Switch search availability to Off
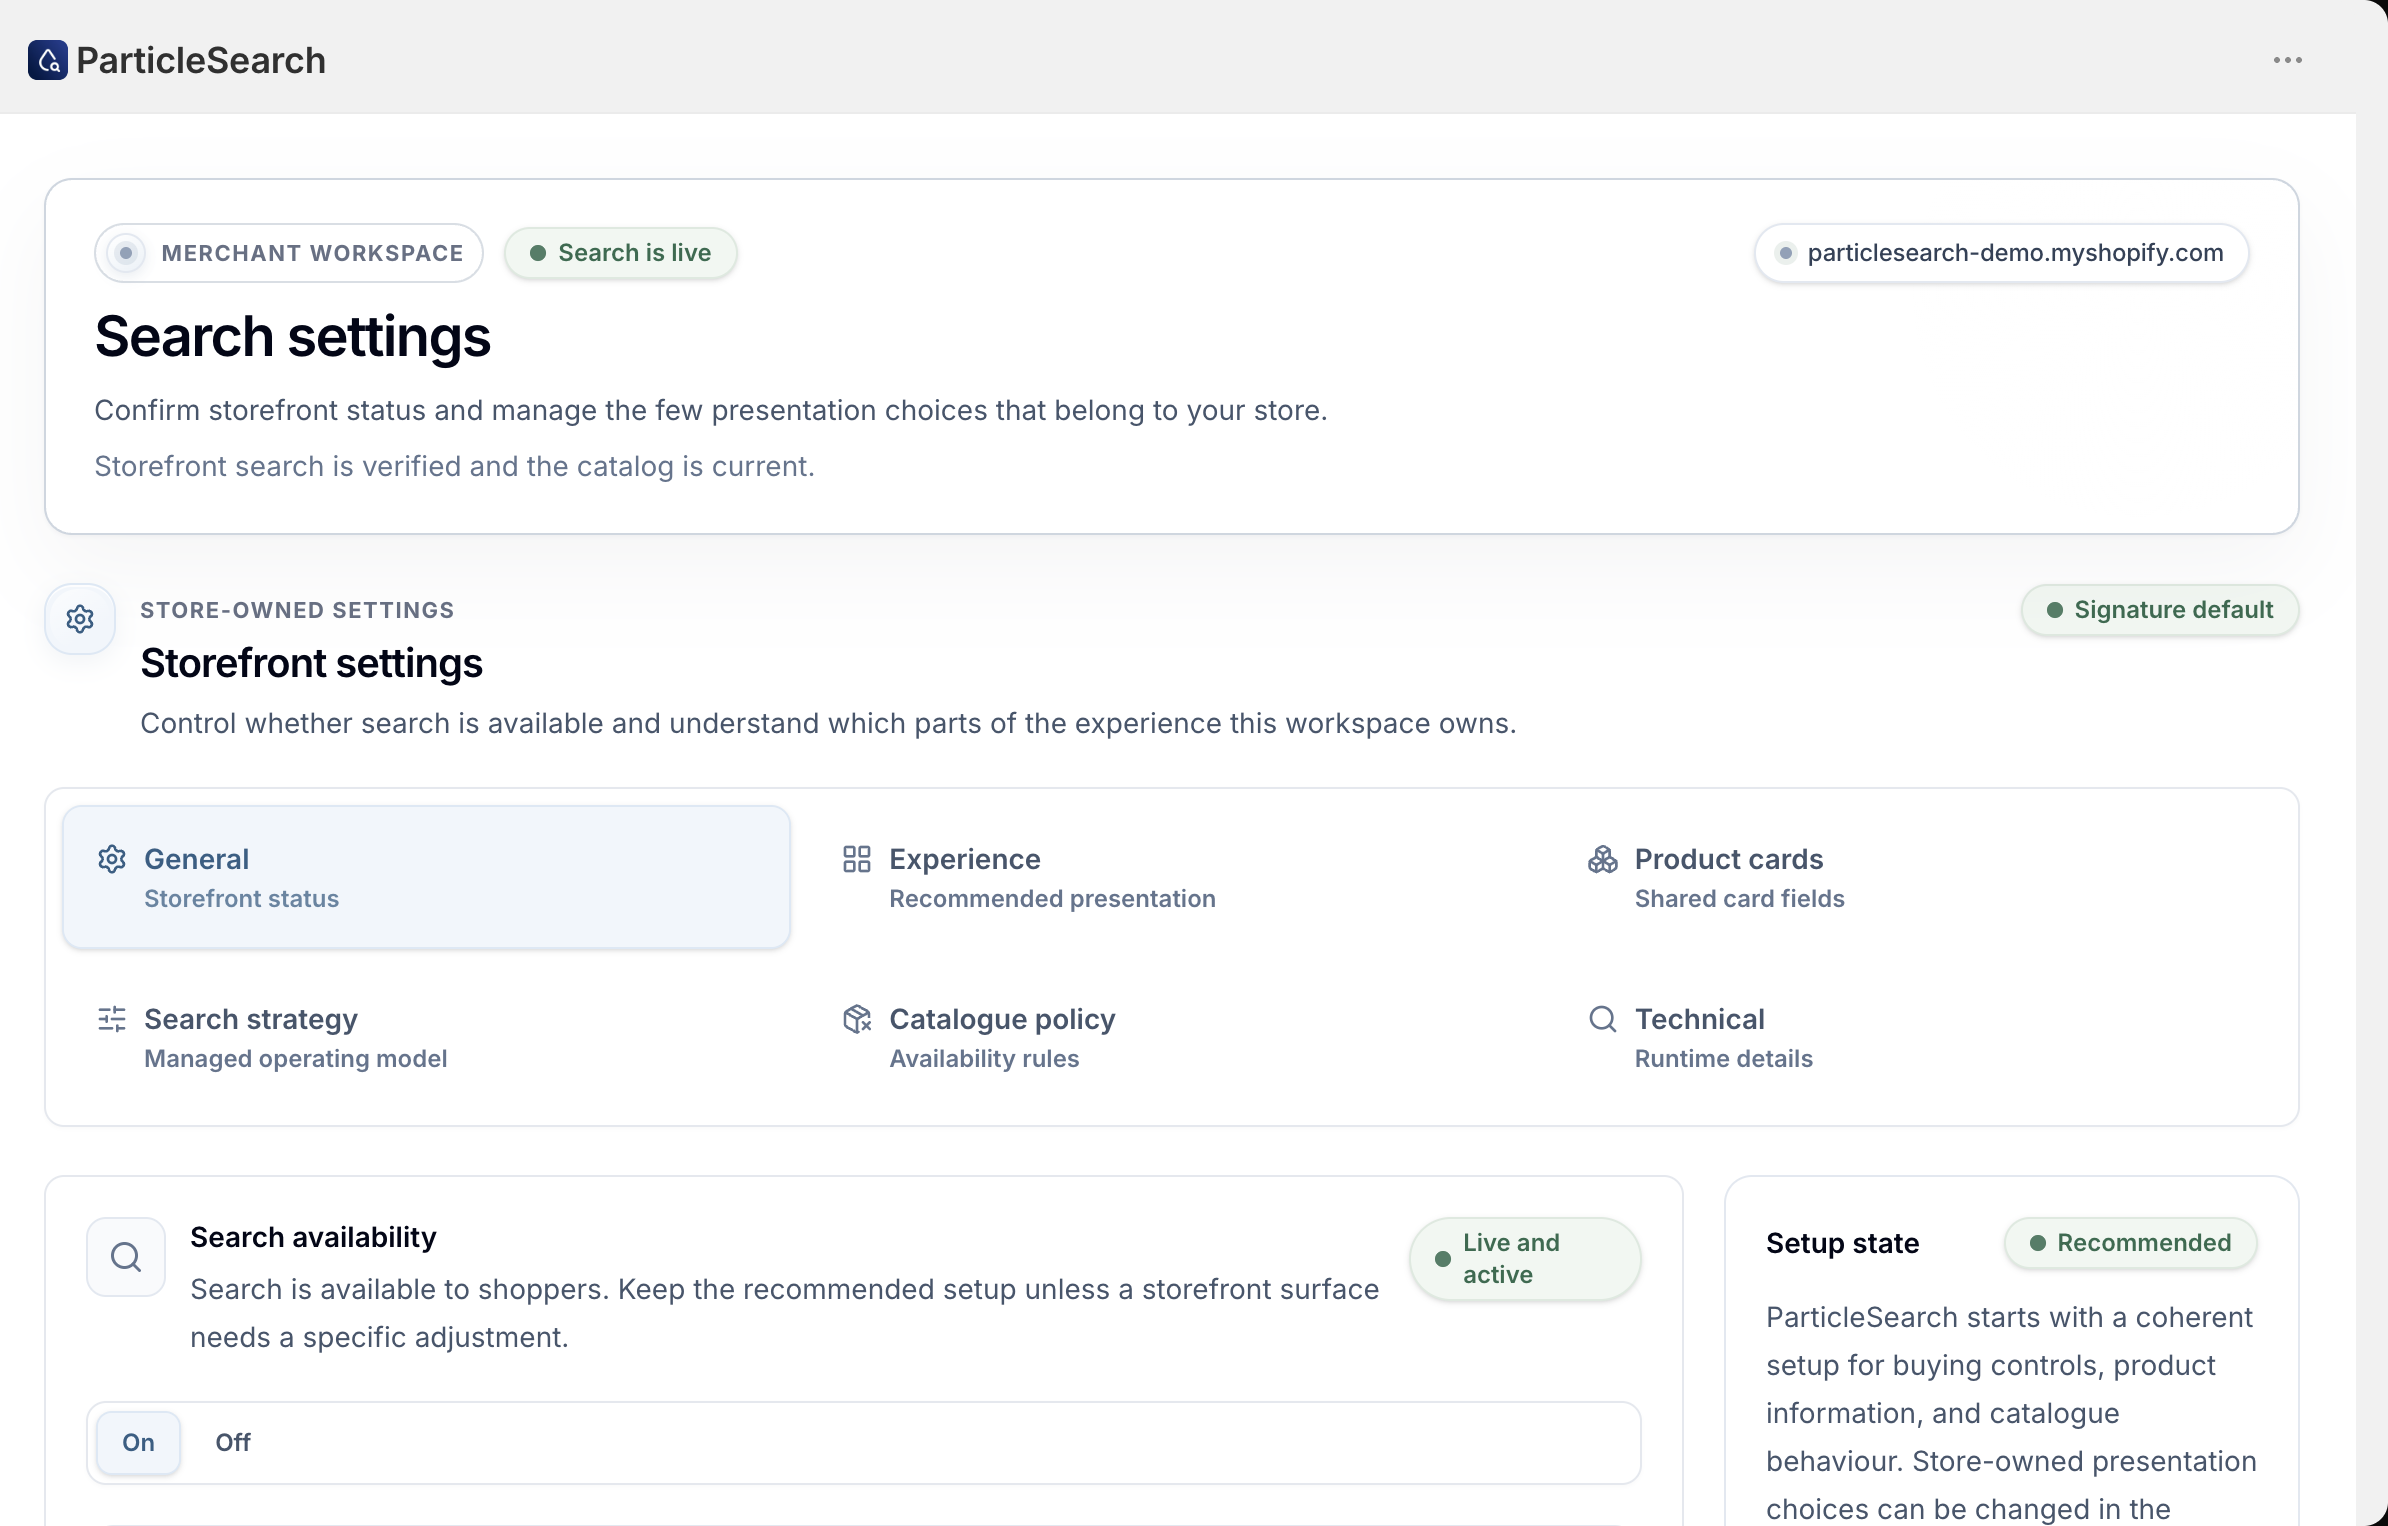 coord(233,1442)
